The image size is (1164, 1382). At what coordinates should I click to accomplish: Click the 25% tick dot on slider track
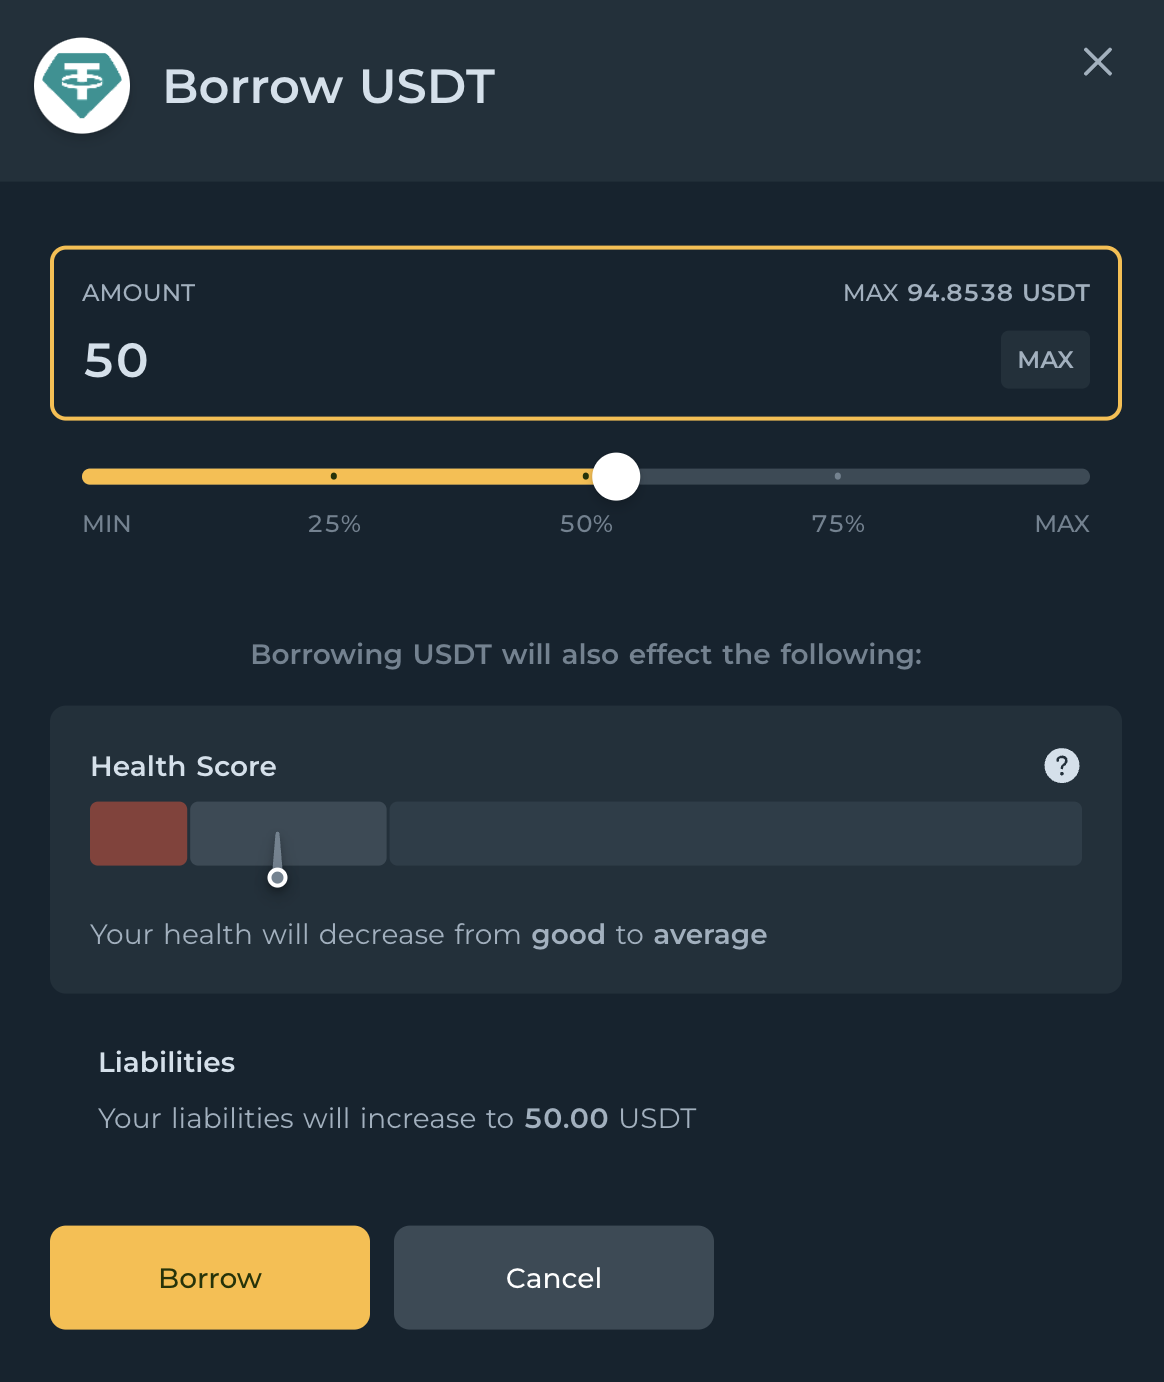click(334, 476)
